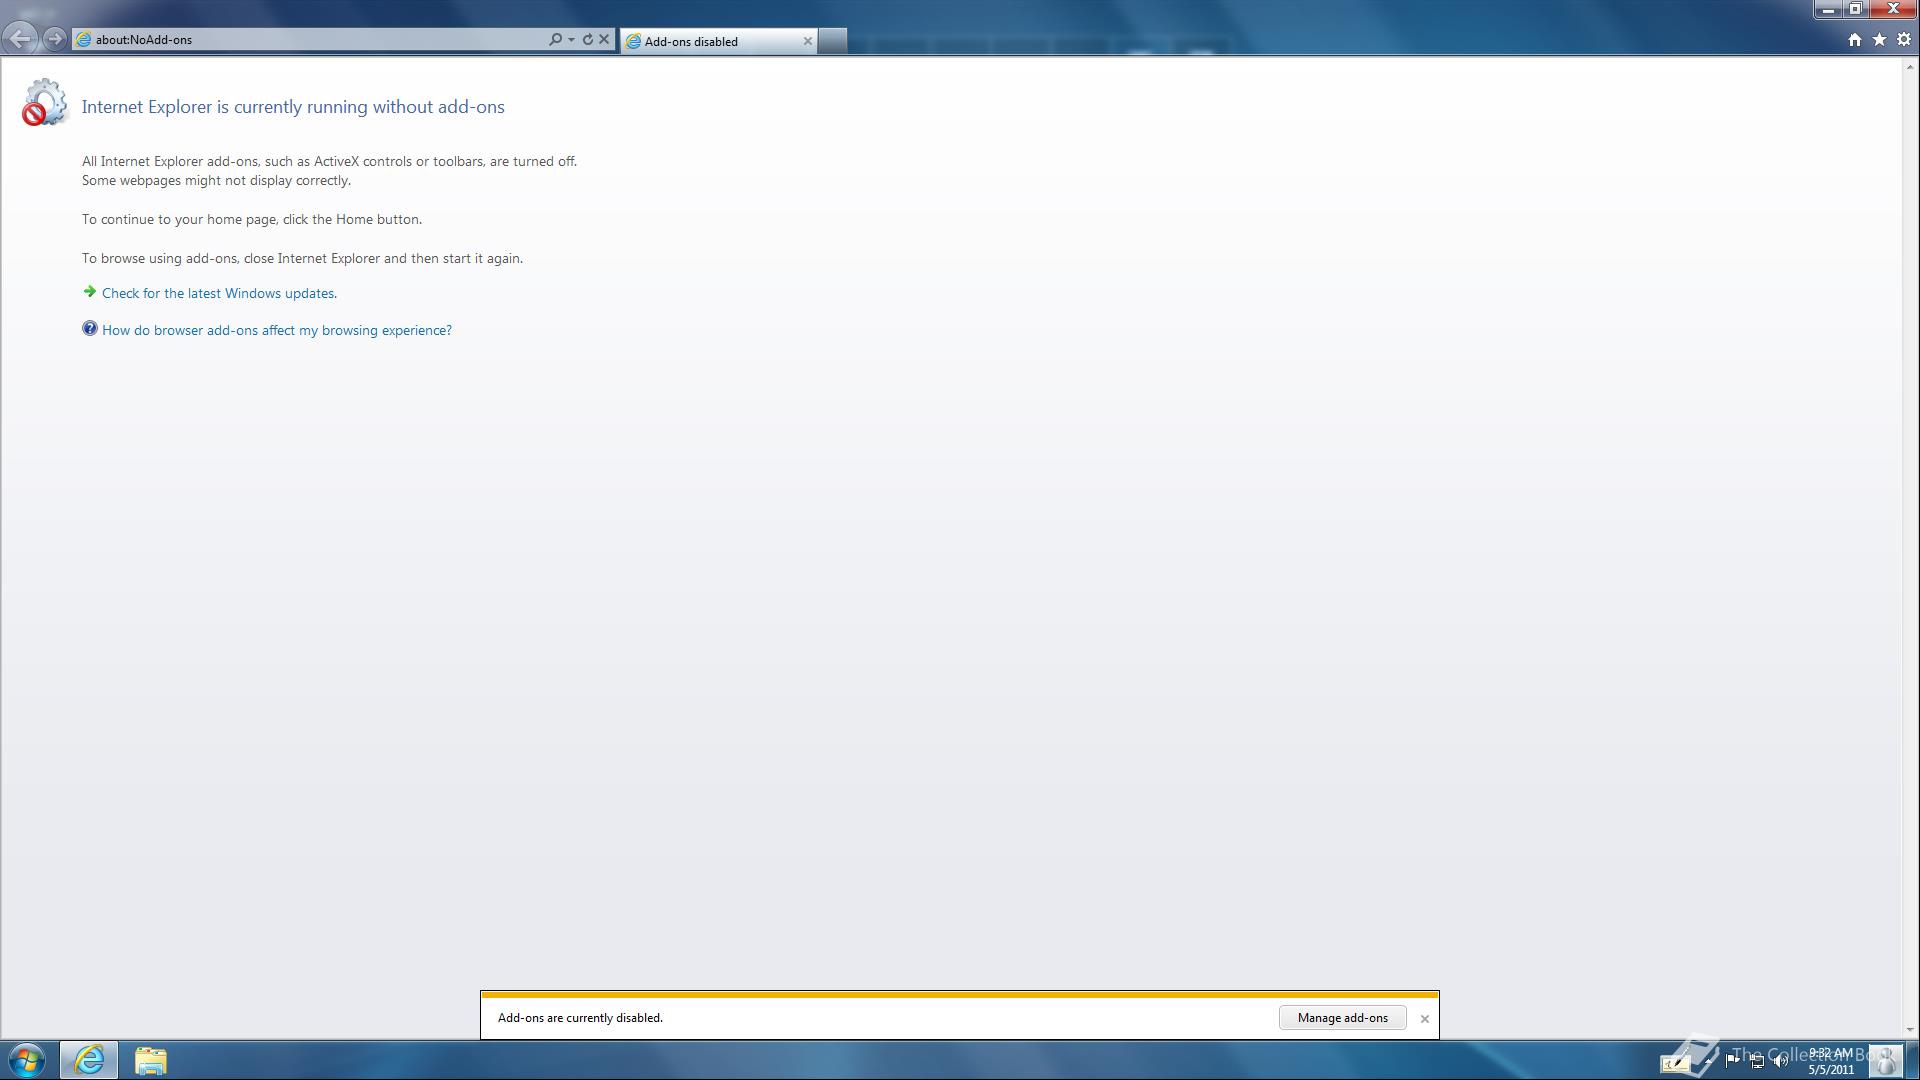Viewport: 1920px width, 1080px height.
Task: Click the network tray icon
Action: pyautogui.click(x=1756, y=1061)
